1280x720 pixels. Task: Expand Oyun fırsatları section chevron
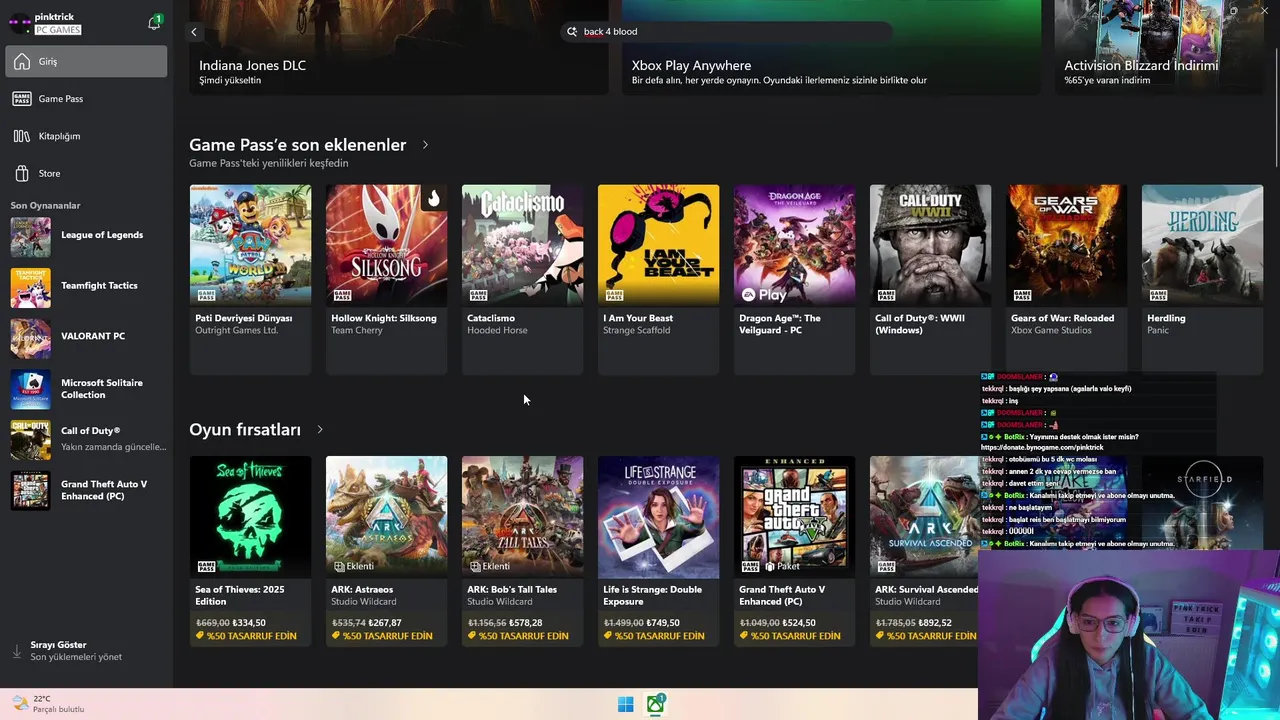320,430
